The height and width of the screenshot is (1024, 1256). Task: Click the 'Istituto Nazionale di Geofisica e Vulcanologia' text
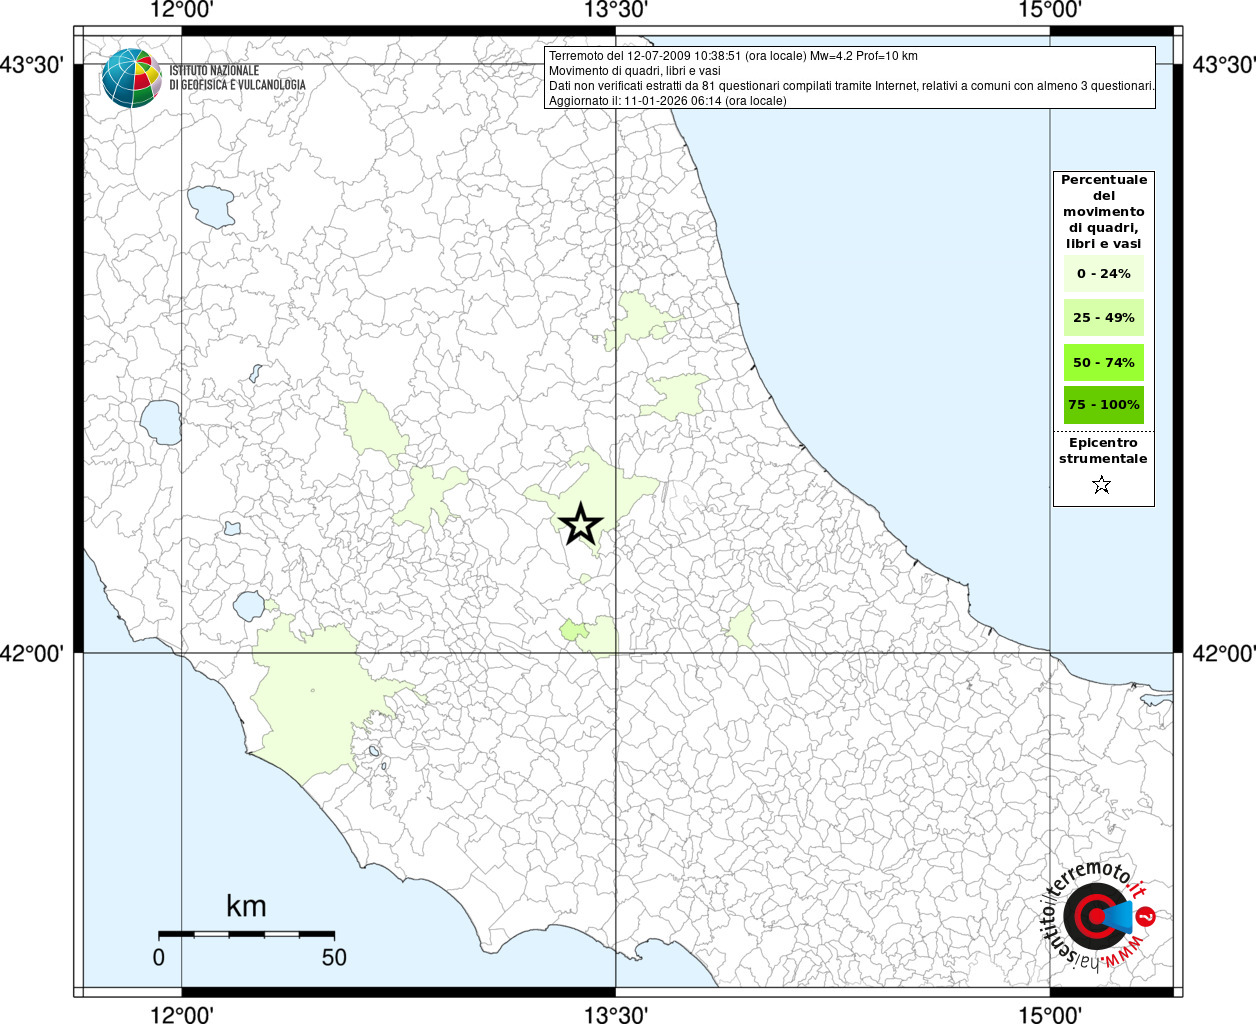click(x=237, y=78)
